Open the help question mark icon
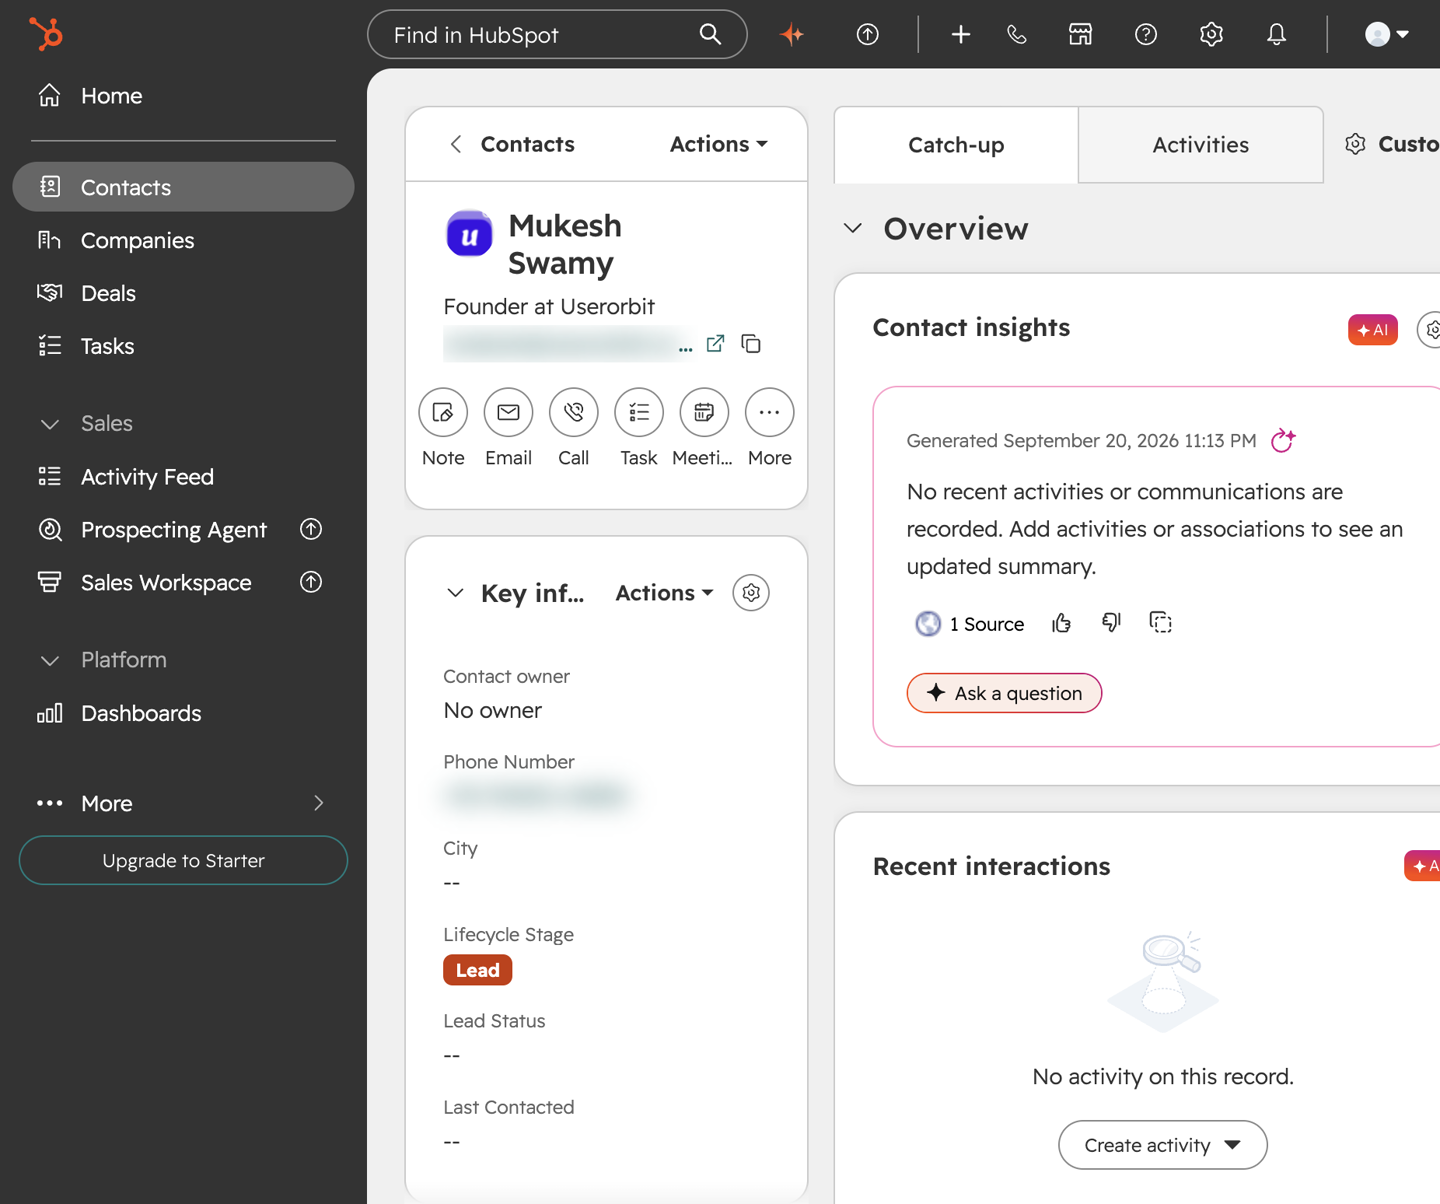The width and height of the screenshot is (1440, 1204). 1146,34
